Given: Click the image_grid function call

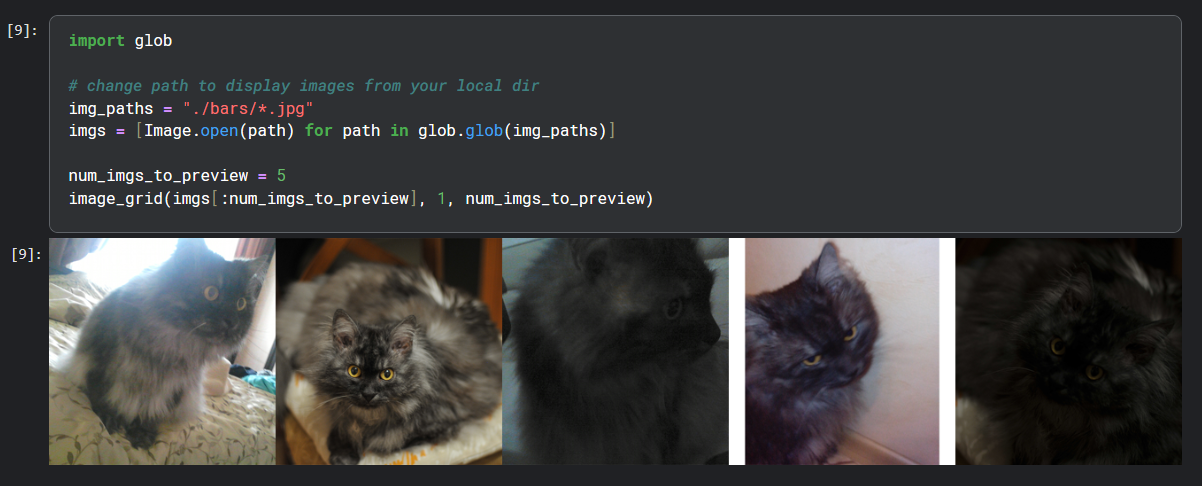Looking at the screenshot, I should (x=360, y=199).
